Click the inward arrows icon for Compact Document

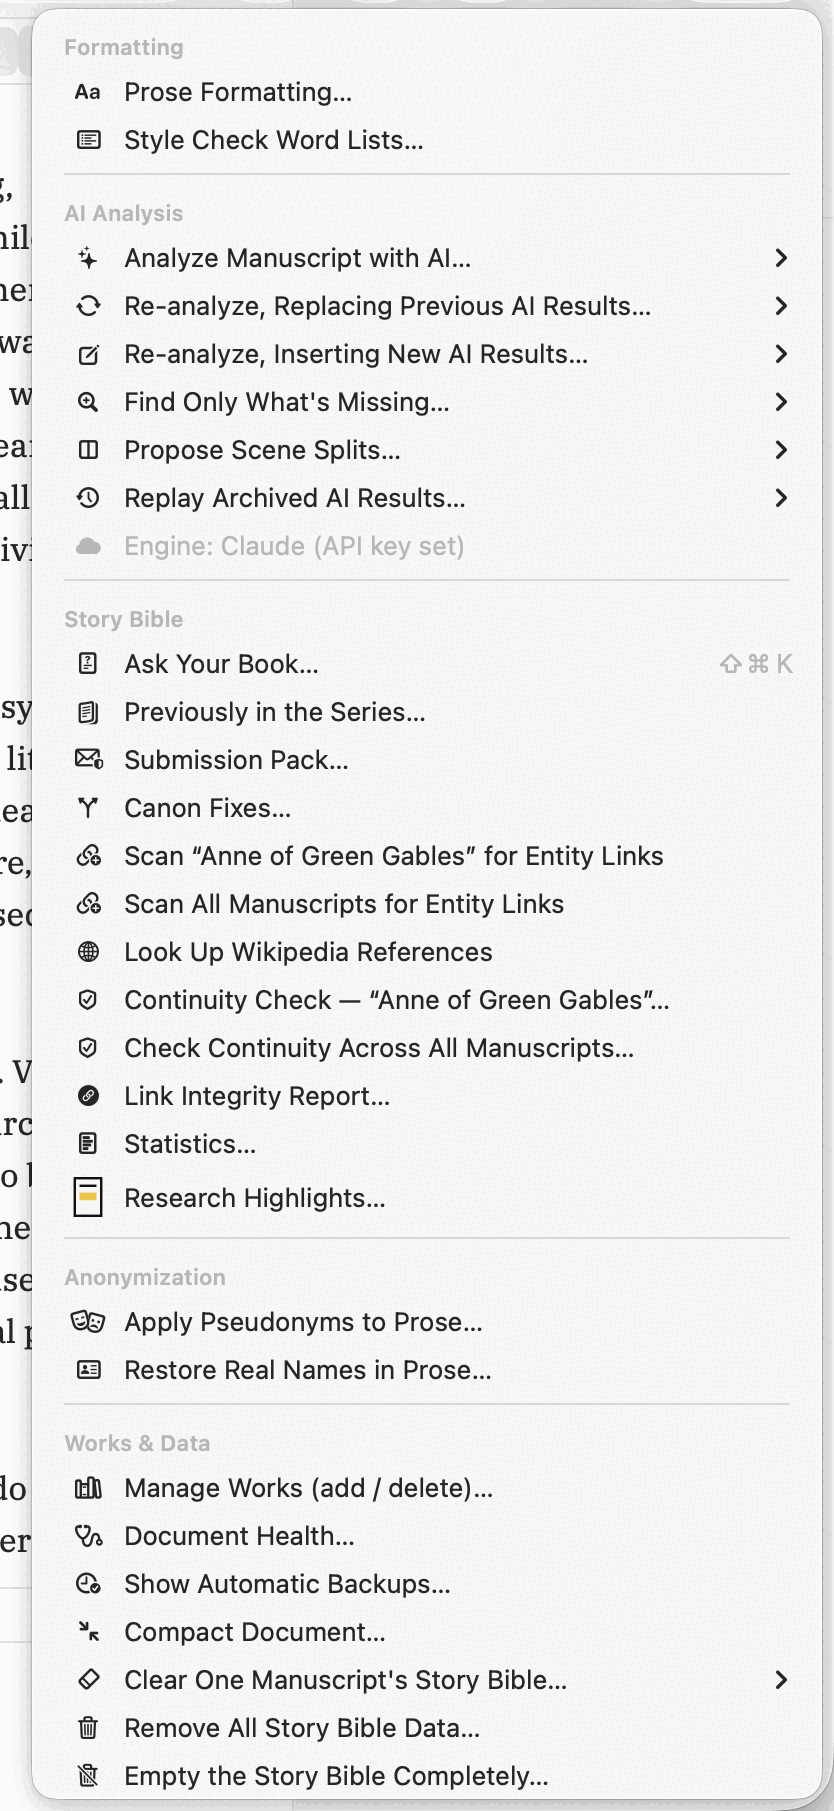tap(88, 1632)
